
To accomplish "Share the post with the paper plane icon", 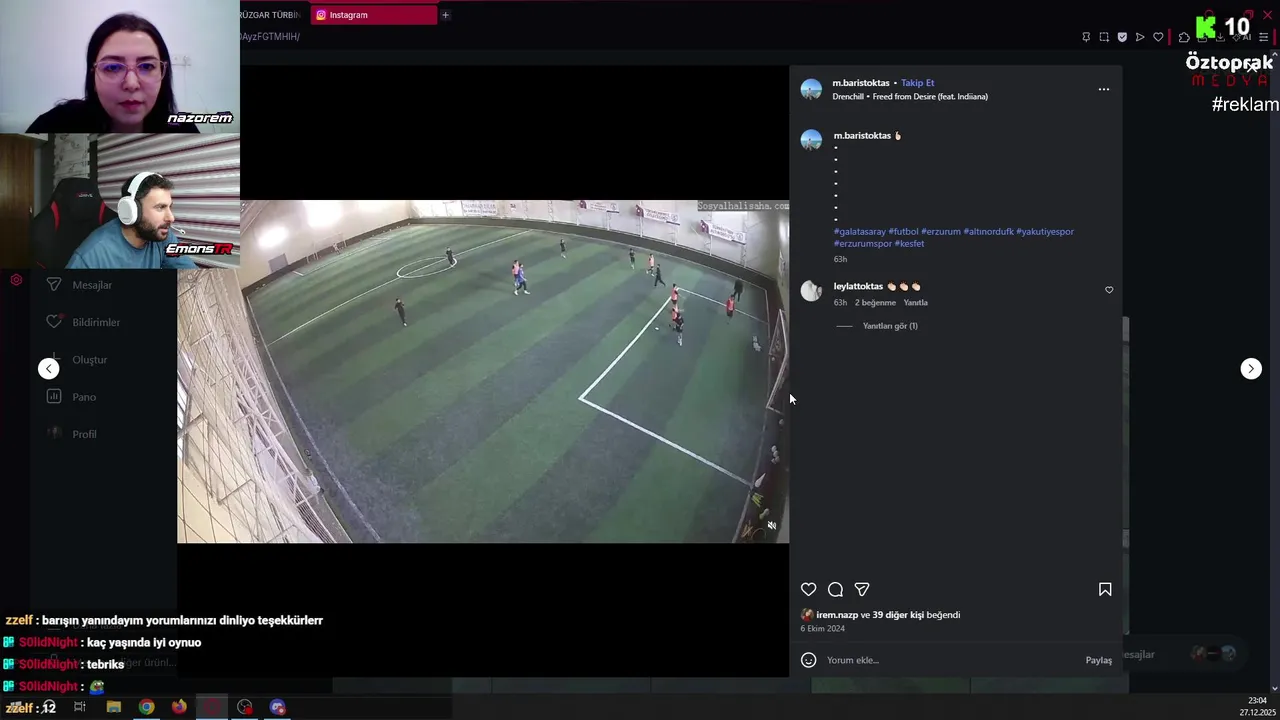I will pyautogui.click(x=862, y=590).
